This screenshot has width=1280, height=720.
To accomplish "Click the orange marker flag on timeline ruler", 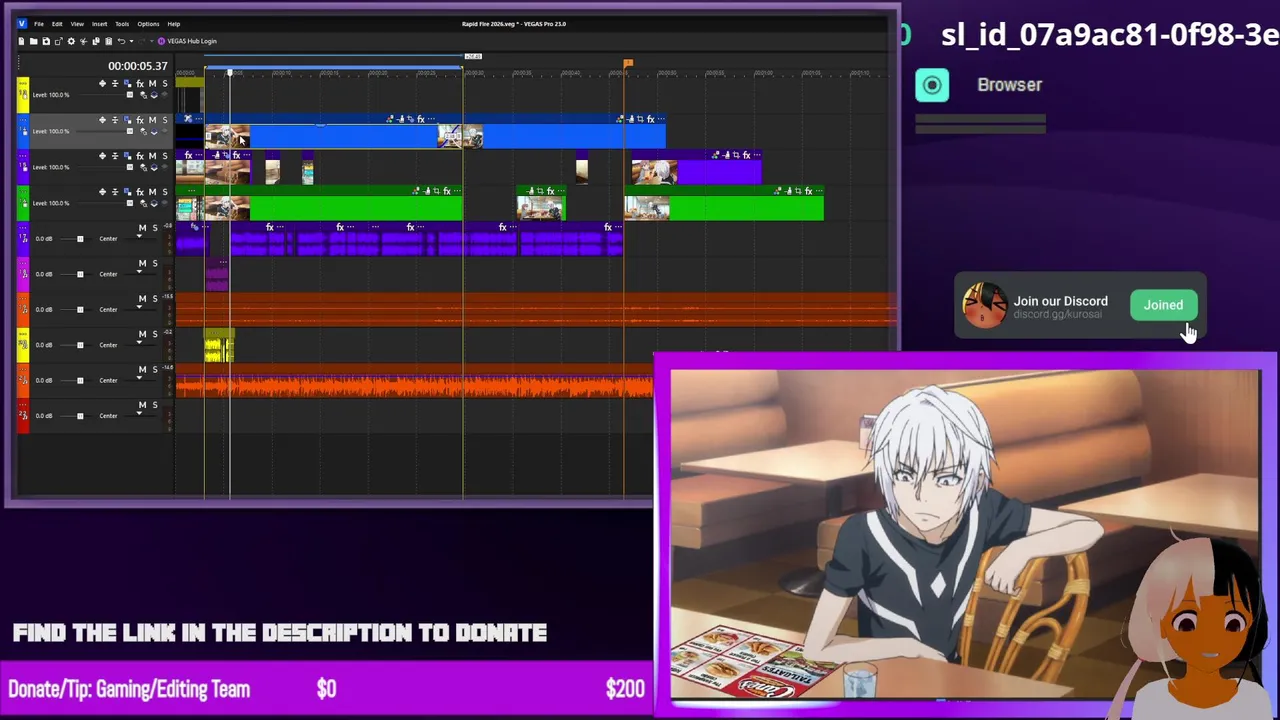I will pos(628,64).
